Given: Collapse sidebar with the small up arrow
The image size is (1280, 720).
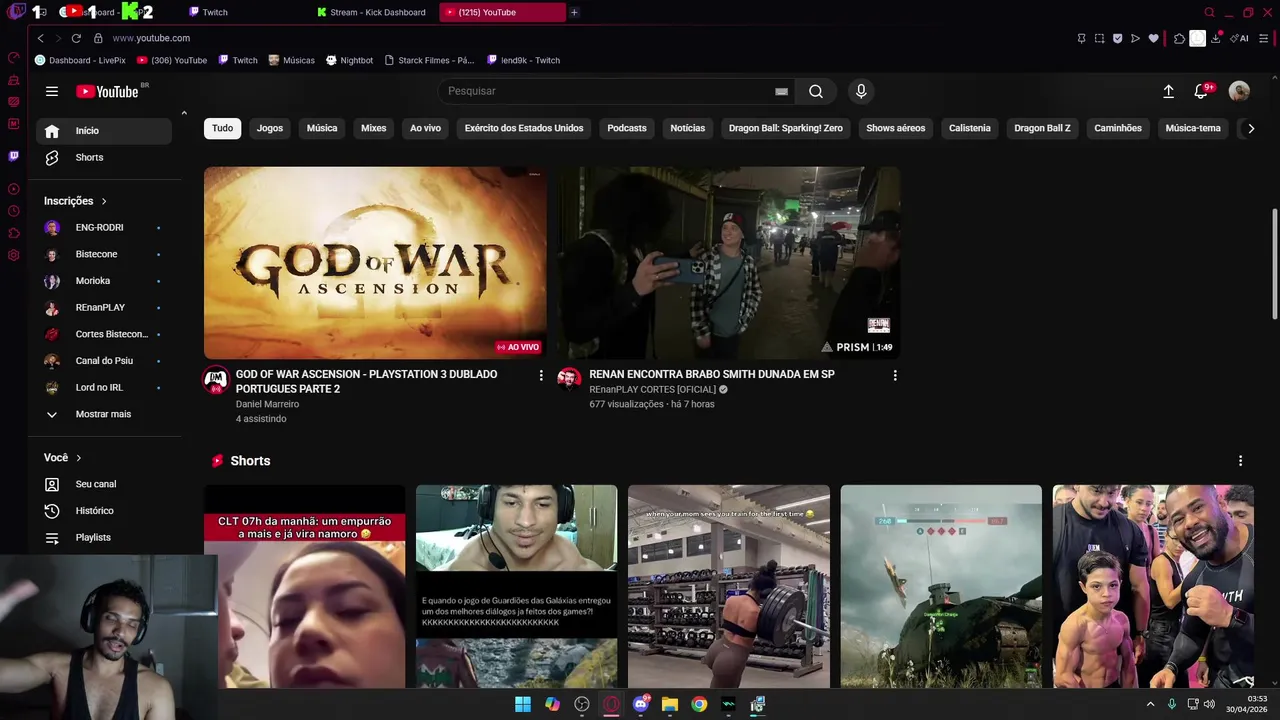Looking at the screenshot, I should [x=184, y=113].
